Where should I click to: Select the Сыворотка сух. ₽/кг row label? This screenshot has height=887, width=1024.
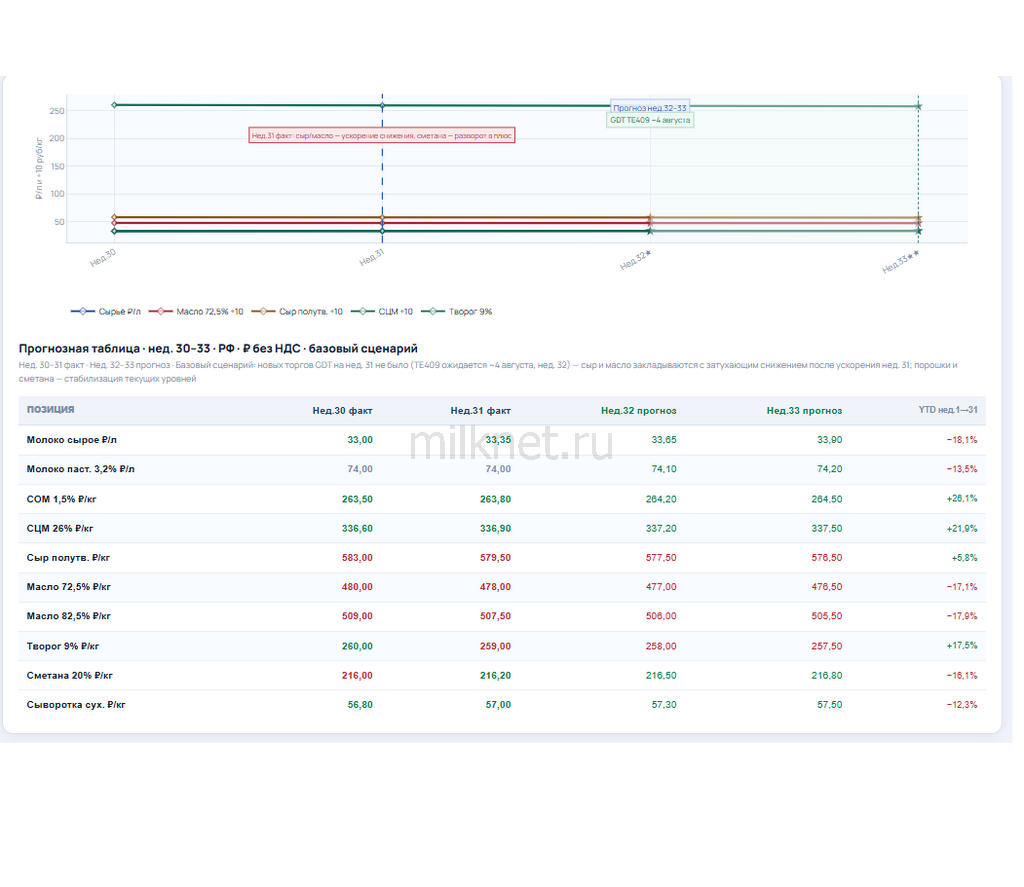click(76, 705)
